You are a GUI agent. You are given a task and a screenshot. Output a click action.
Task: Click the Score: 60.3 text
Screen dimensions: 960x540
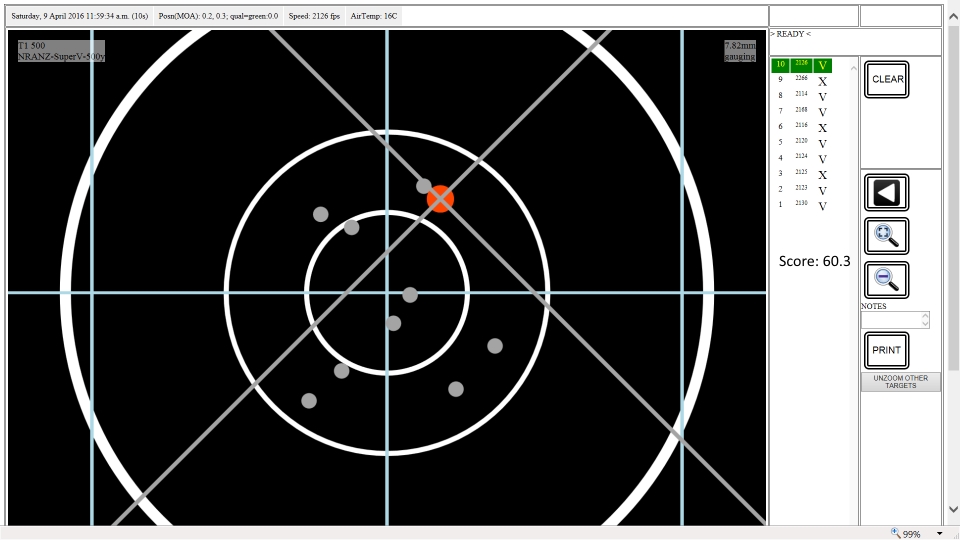click(x=814, y=261)
